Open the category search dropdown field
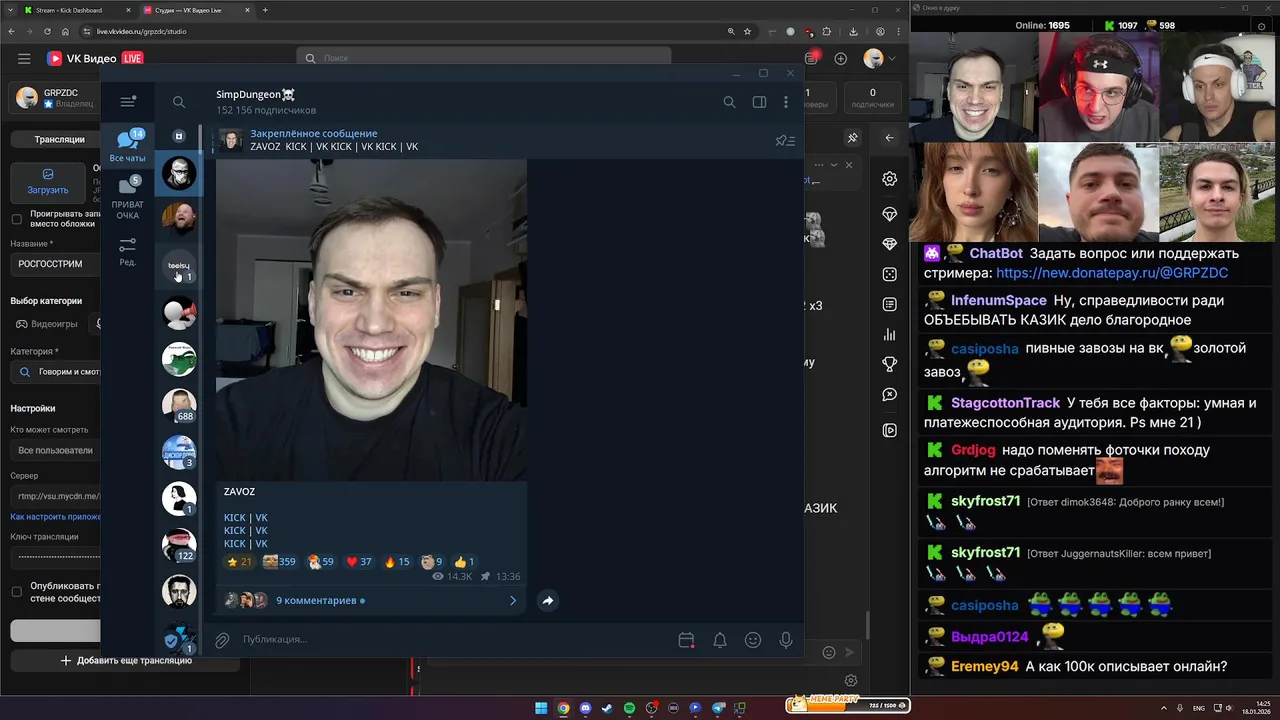The width and height of the screenshot is (1280, 720). (56, 371)
